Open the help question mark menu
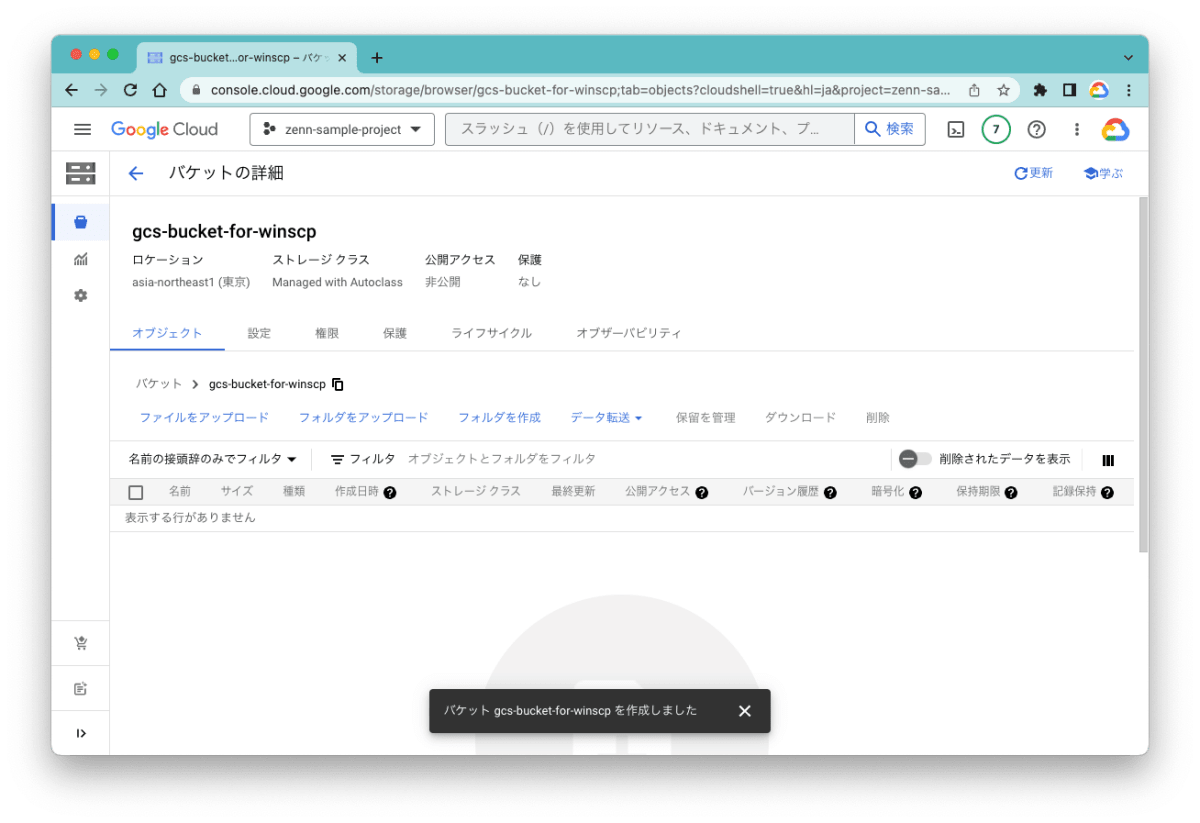This screenshot has width=1200, height=823. (1037, 129)
